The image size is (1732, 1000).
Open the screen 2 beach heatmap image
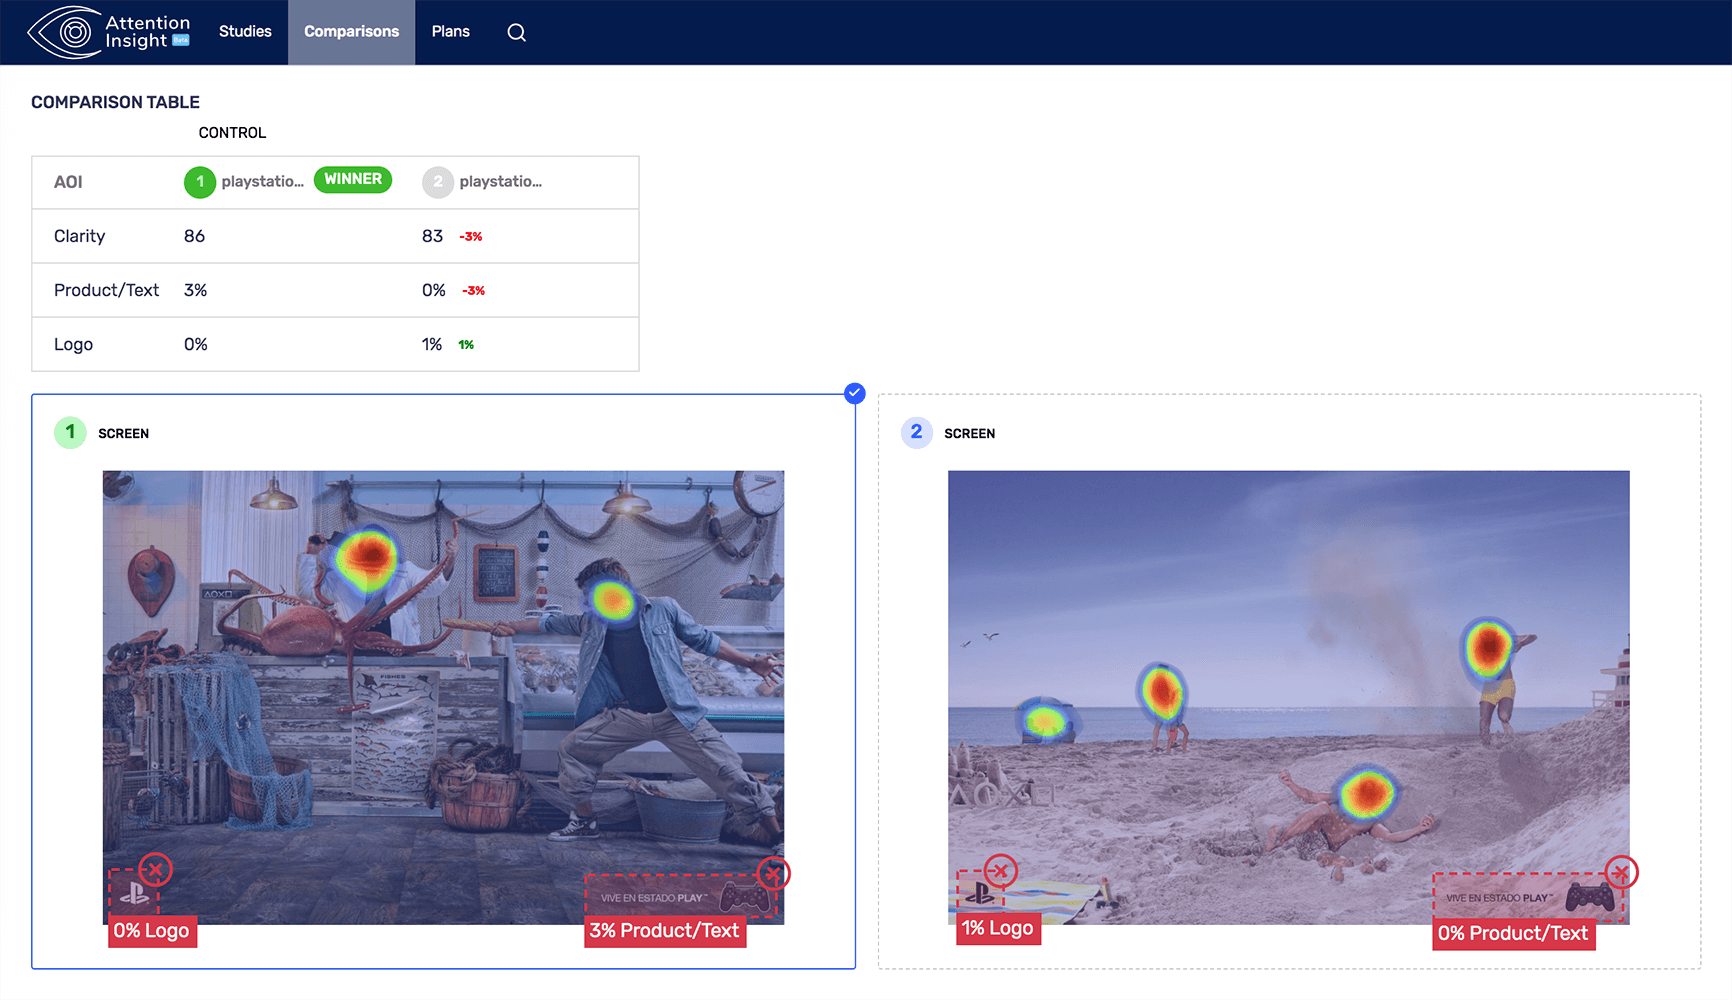coord(1289,697)
